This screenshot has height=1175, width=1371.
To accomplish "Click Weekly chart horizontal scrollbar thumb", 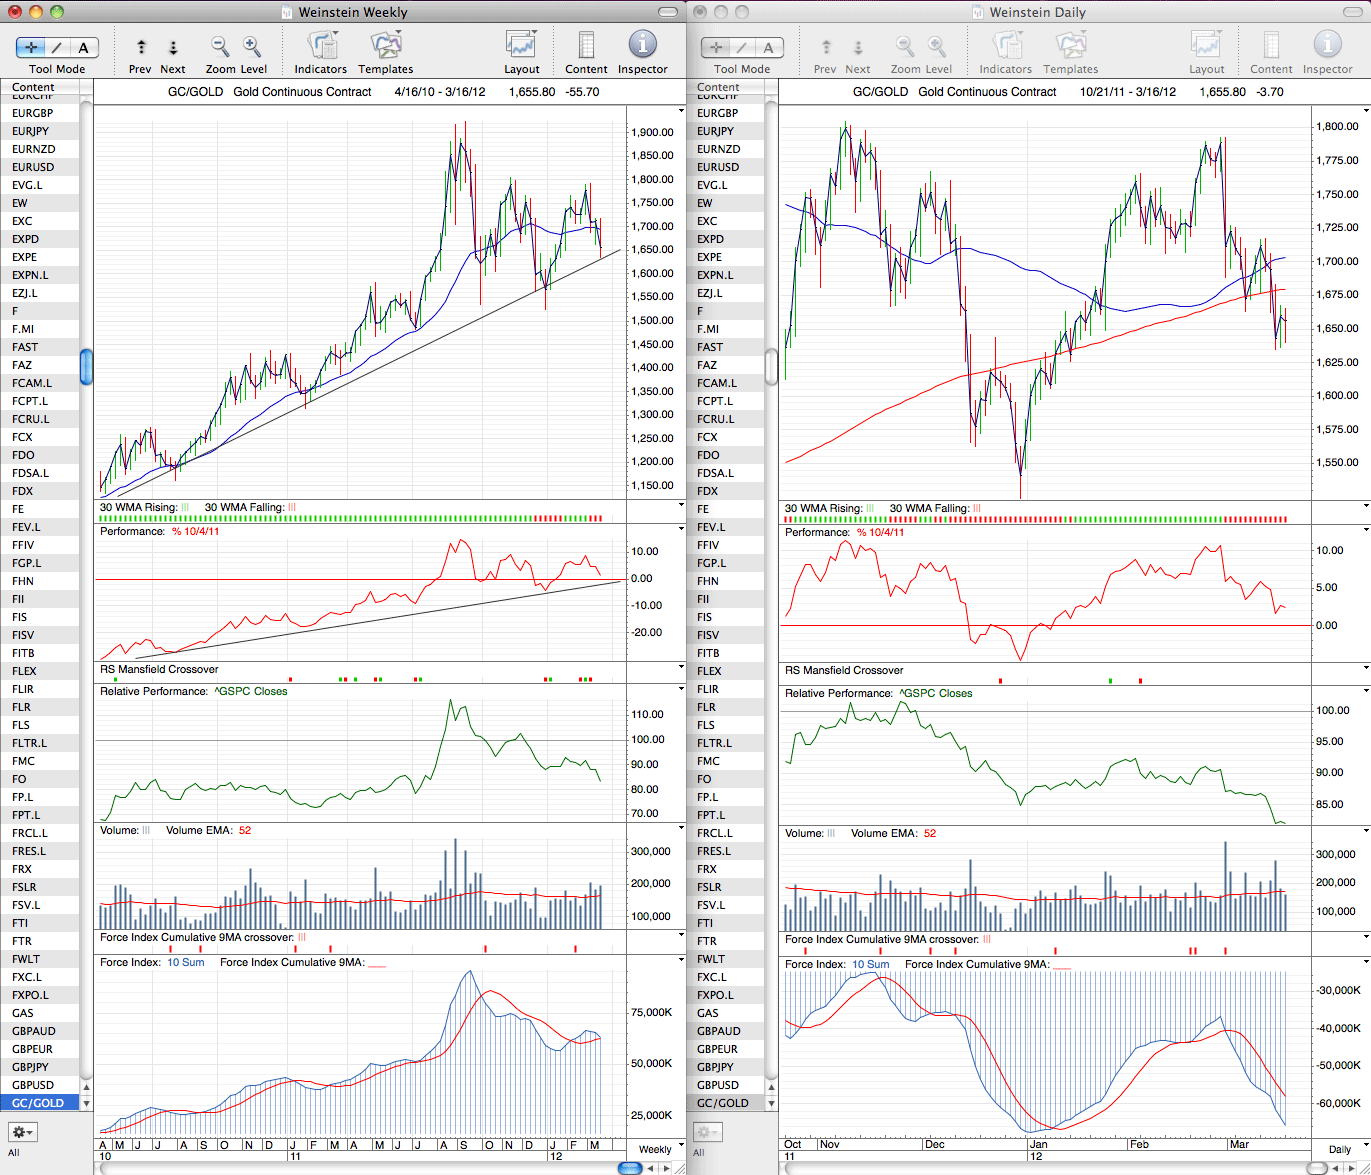I will coord(630,1168).
